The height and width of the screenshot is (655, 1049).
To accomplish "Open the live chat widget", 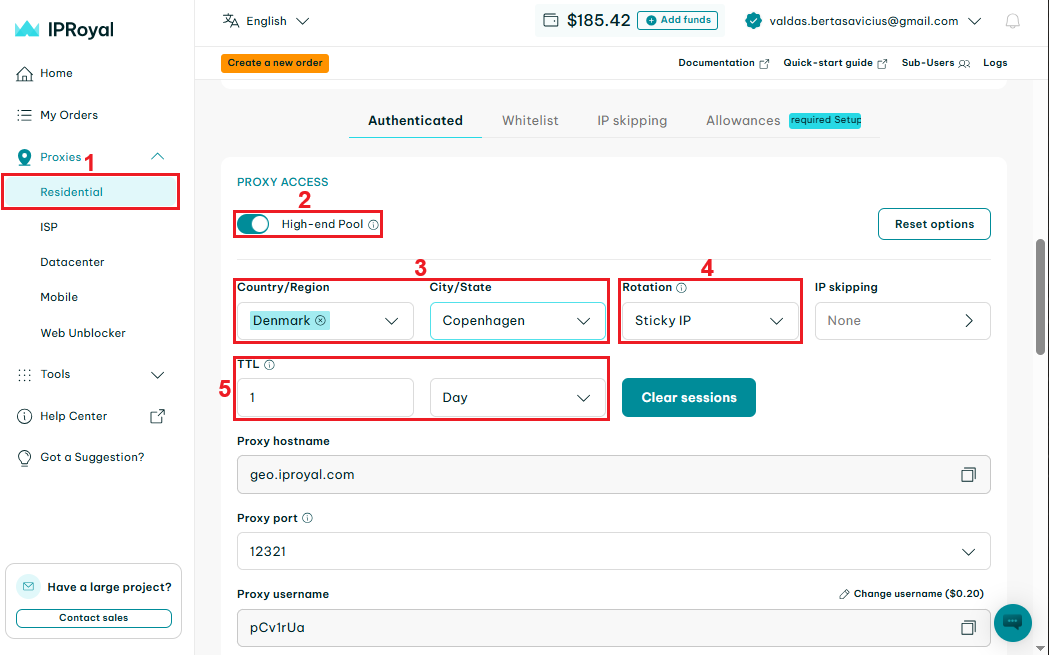I will (1013, 623).
